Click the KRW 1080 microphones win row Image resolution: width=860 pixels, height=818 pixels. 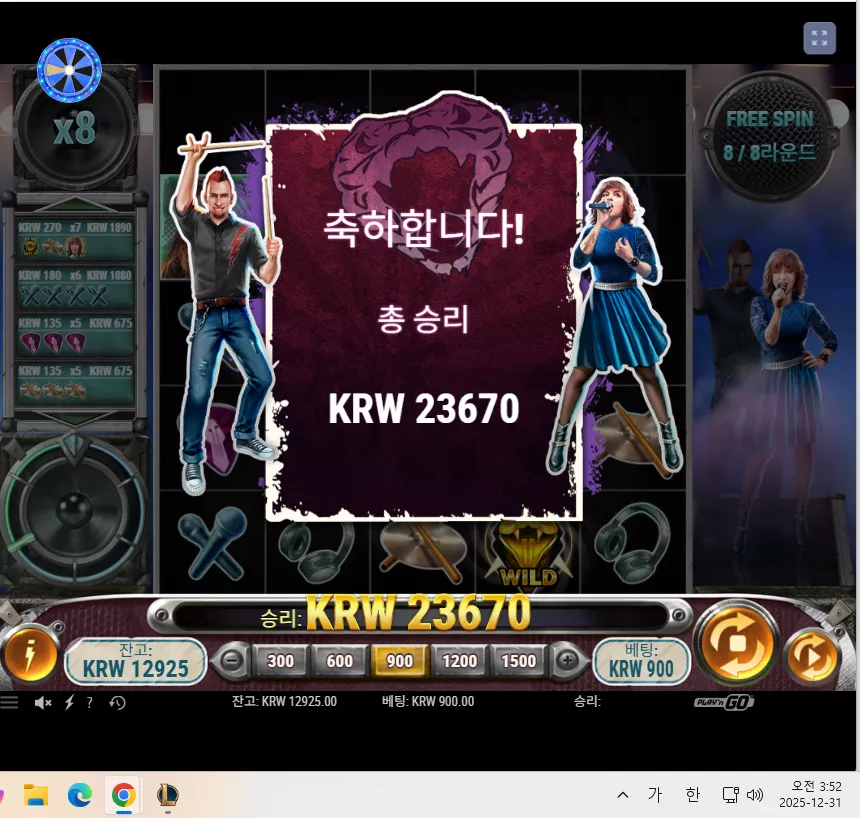pyautogui.click(x=75, y=287)
